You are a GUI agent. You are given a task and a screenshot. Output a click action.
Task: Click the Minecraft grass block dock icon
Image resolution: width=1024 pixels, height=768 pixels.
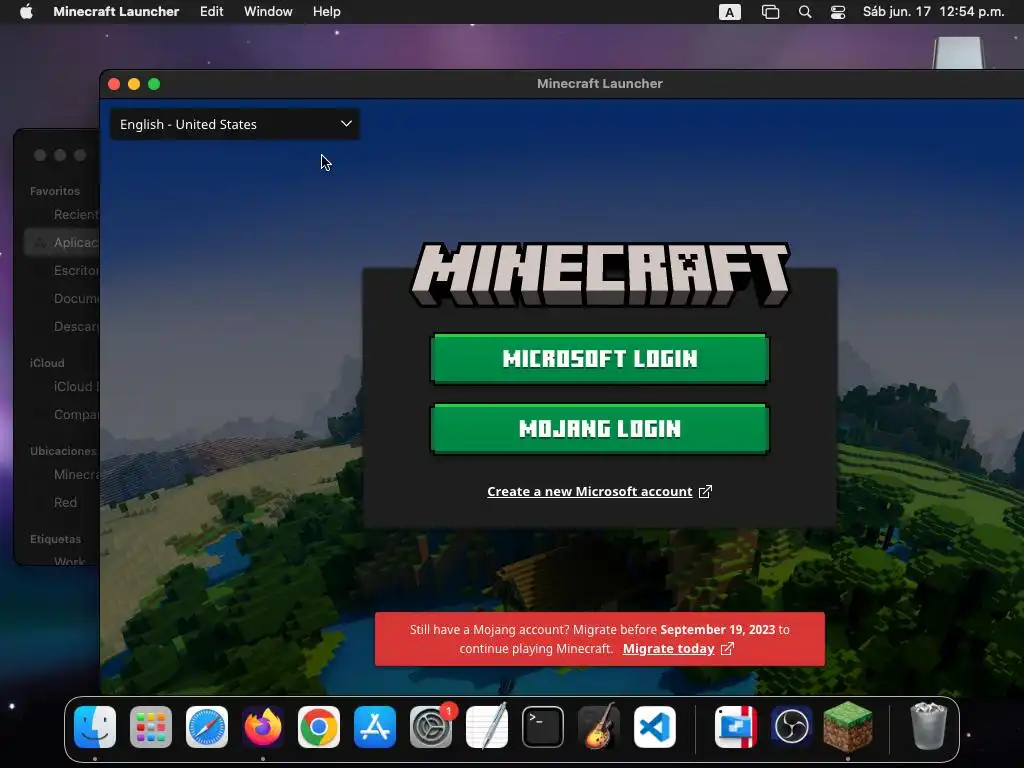[x=848, y=727]
